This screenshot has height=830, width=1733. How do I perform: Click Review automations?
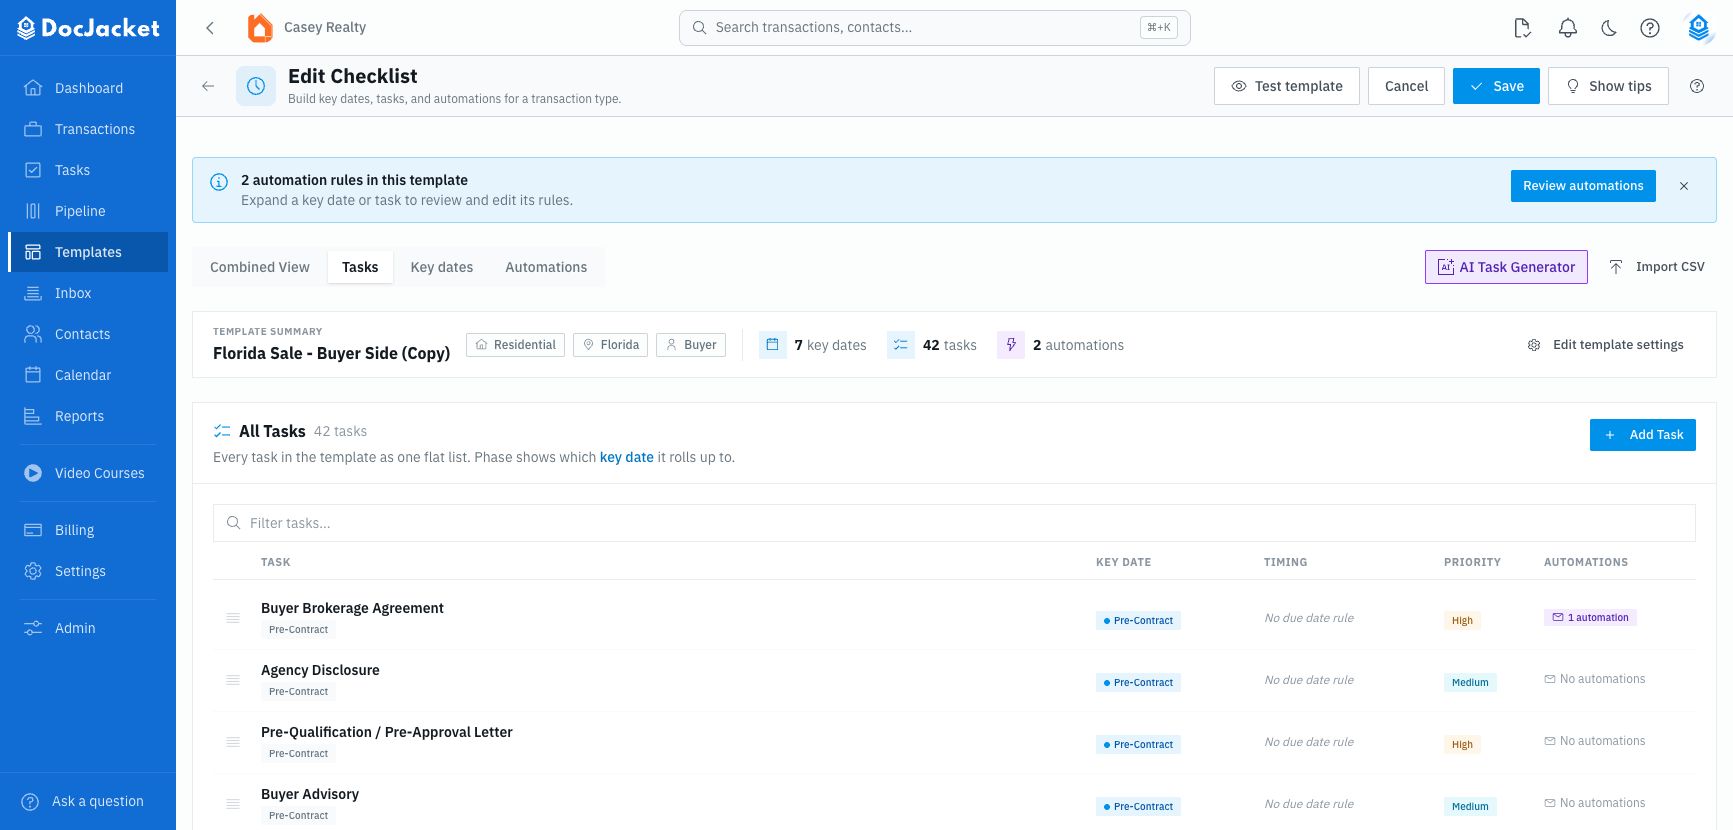1583,186
